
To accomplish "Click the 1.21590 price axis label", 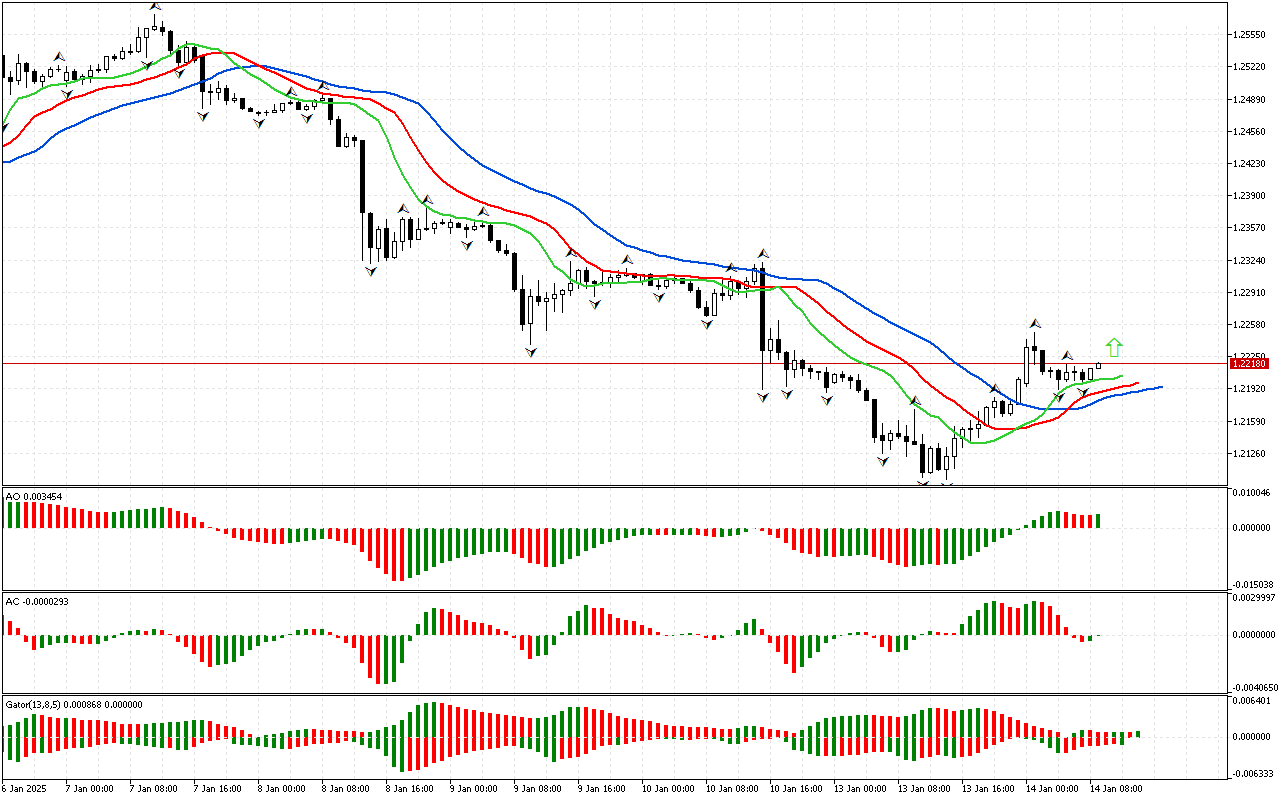I will [1251, 421].
